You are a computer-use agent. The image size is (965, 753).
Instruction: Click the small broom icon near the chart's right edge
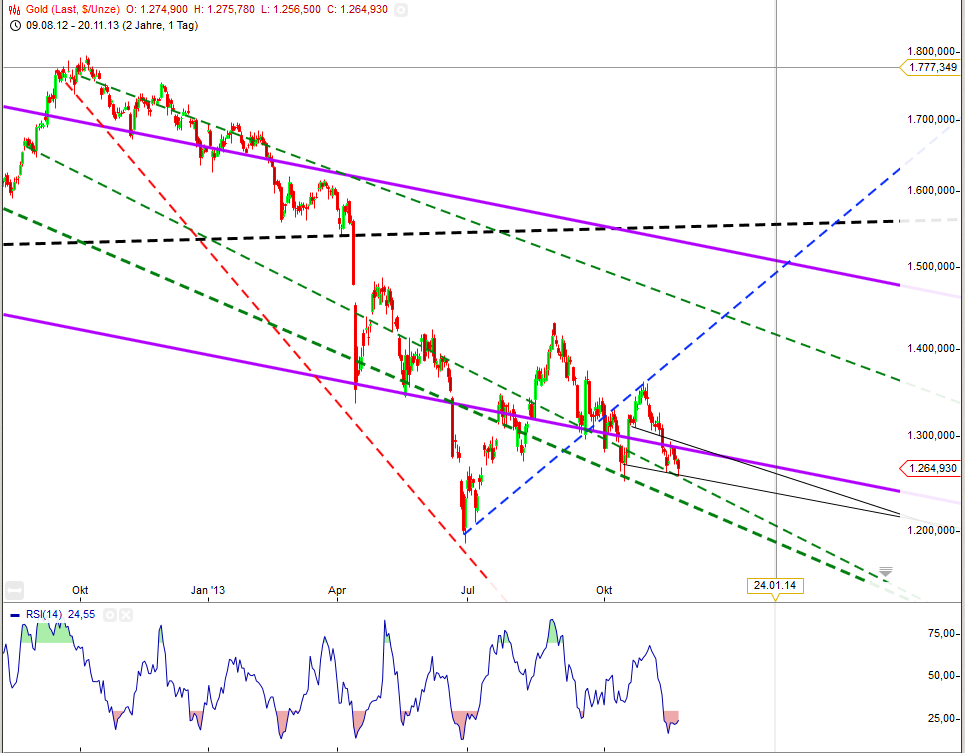point(884,570)
